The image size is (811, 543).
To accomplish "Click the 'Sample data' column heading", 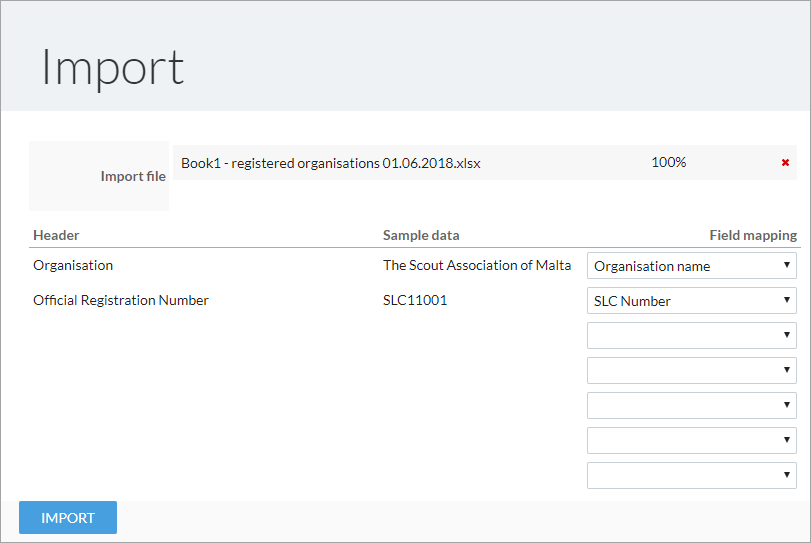I will point(421,236).
